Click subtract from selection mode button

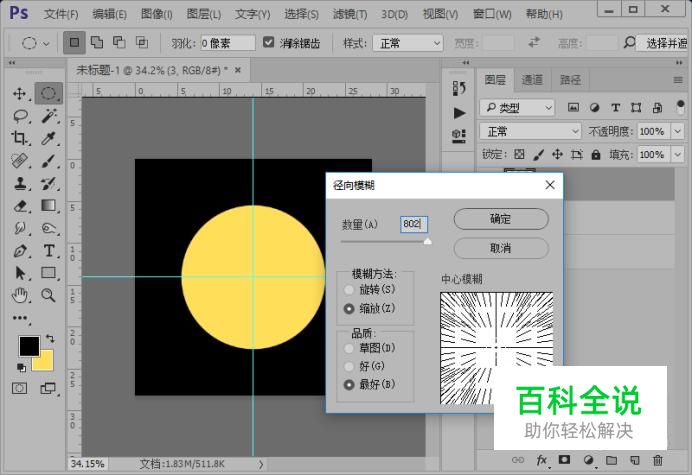[119, 43]
